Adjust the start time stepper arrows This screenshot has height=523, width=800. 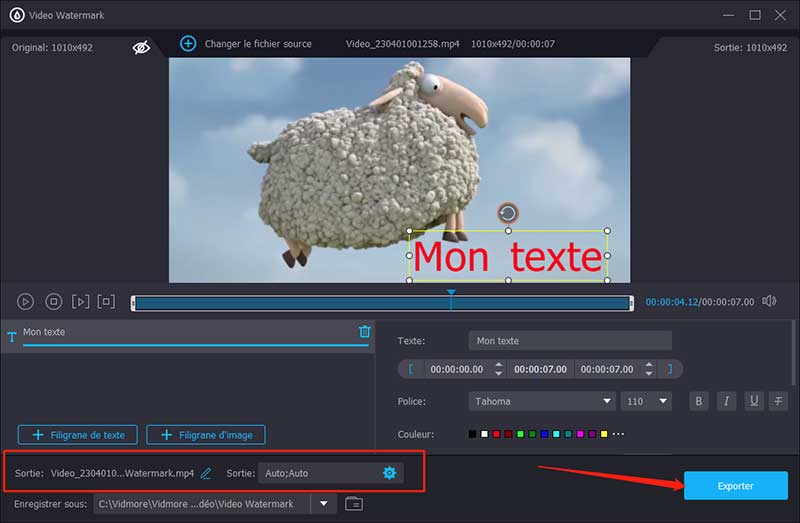pyautogui.click(x=498, y=369)
